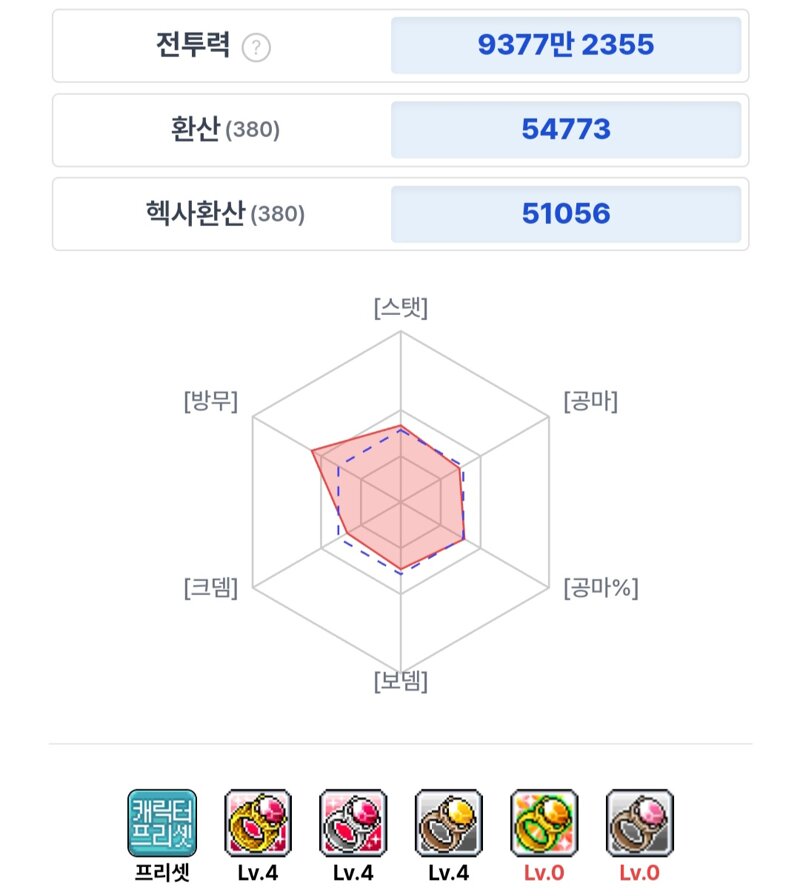The height and width of the screenshot is (896, 800).
Task: Click the 프리셋 label under preset icon
Action: pos(162,873)
